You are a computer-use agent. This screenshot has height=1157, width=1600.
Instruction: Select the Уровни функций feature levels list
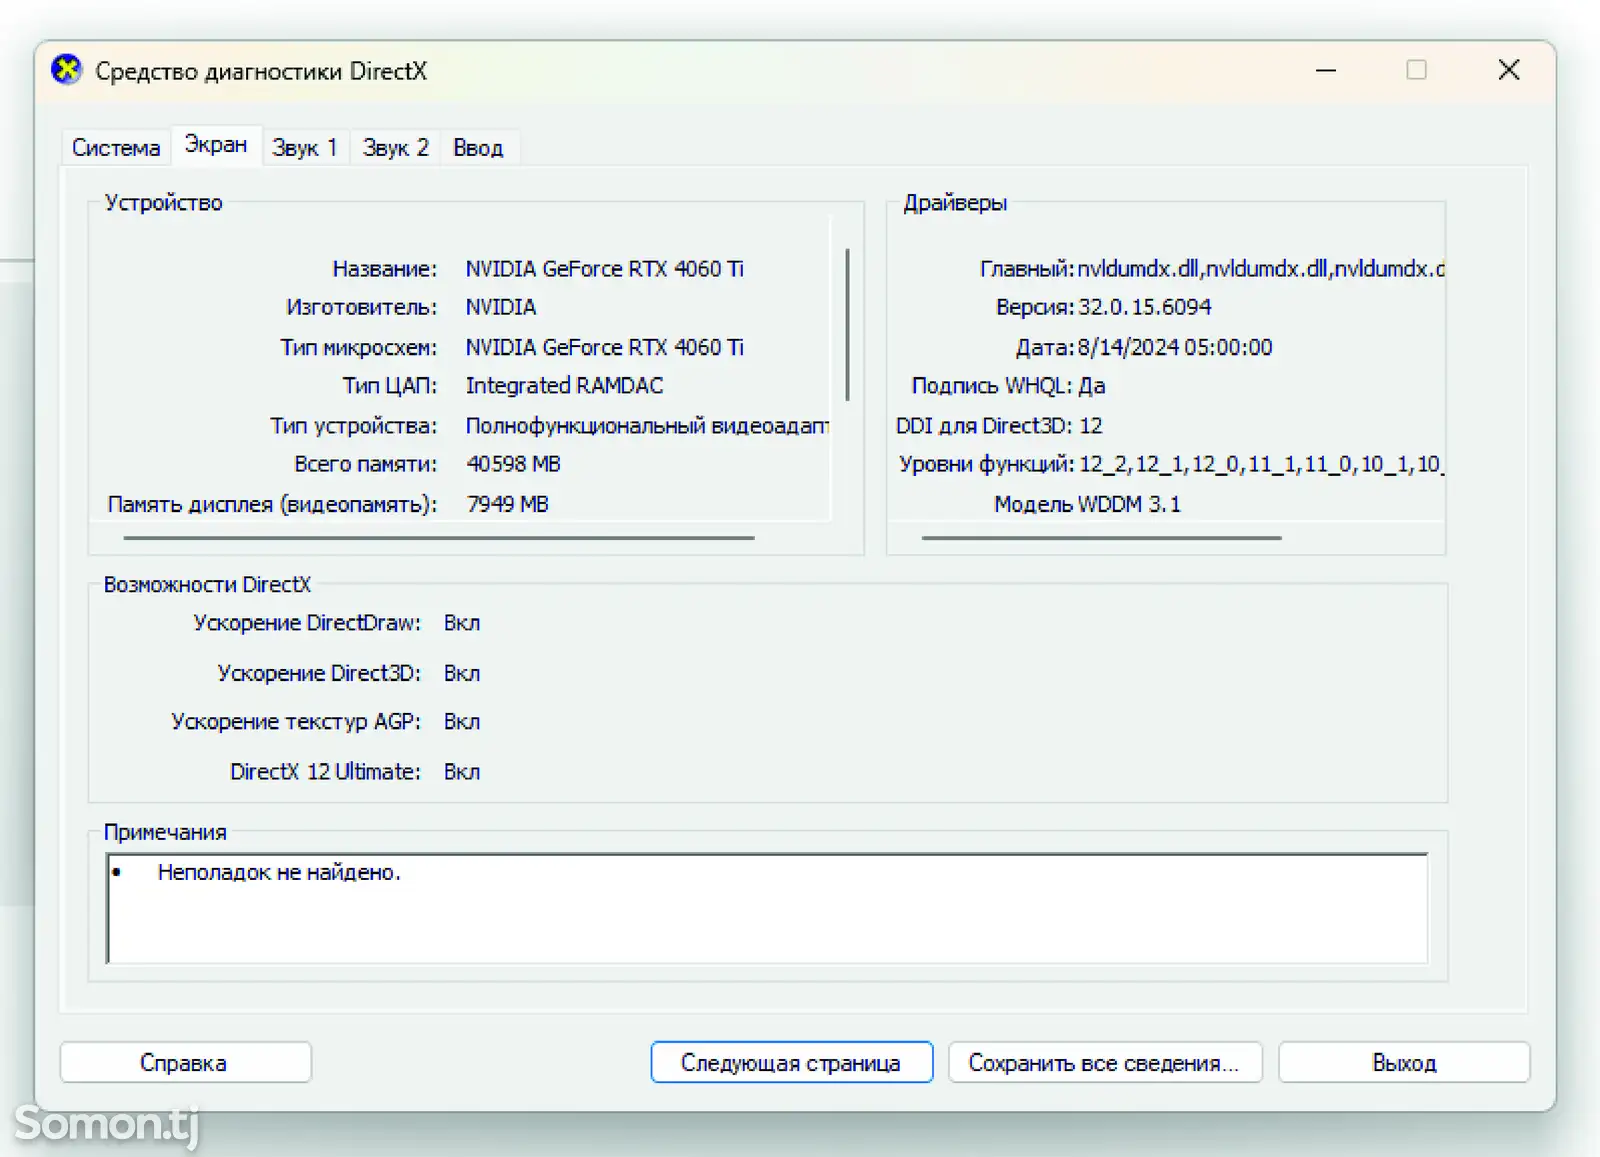click(x=1260, y=464)
